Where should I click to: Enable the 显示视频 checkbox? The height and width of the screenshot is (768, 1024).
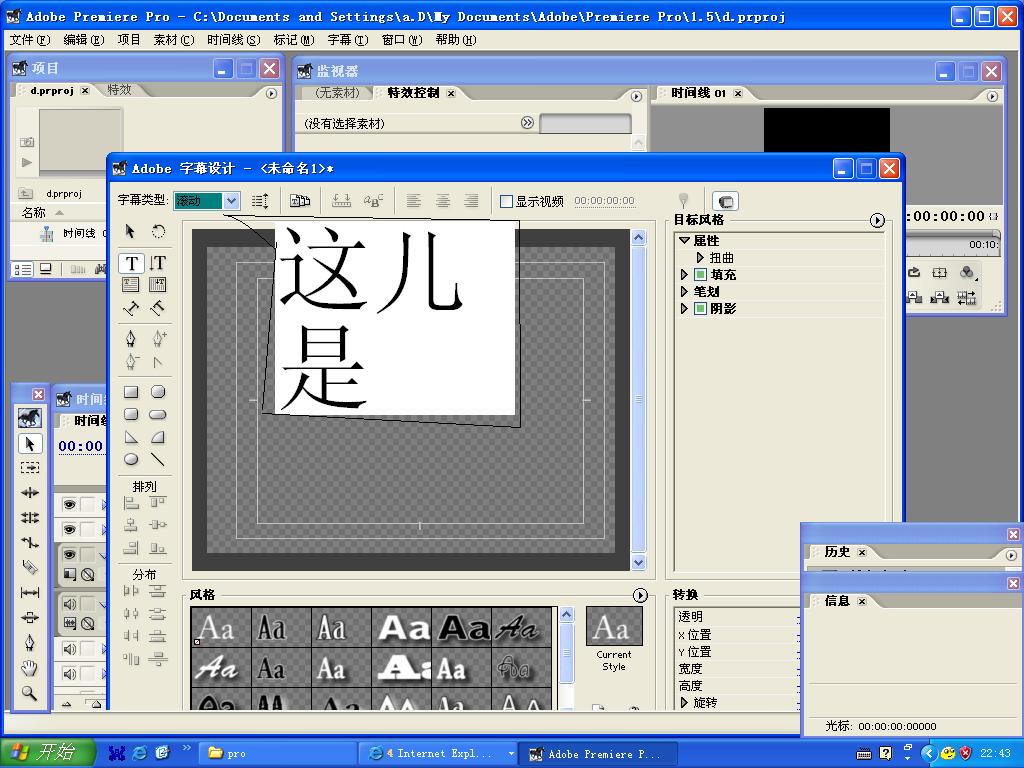point(506,201)
